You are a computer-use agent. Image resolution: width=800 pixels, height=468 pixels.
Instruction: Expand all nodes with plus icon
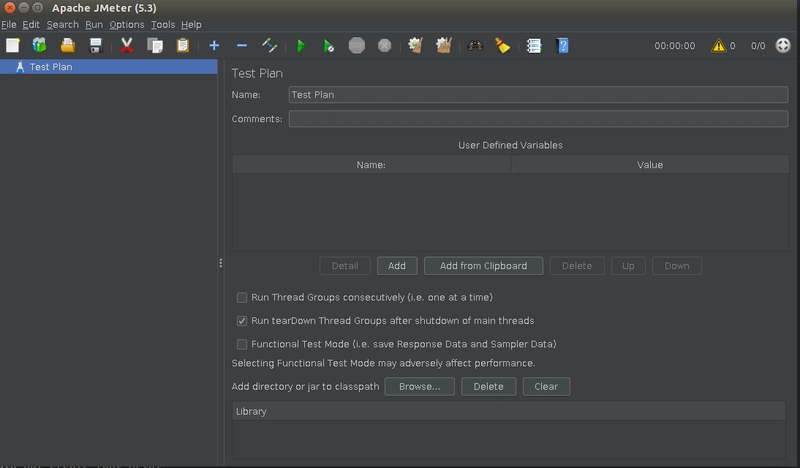[214, 46]
